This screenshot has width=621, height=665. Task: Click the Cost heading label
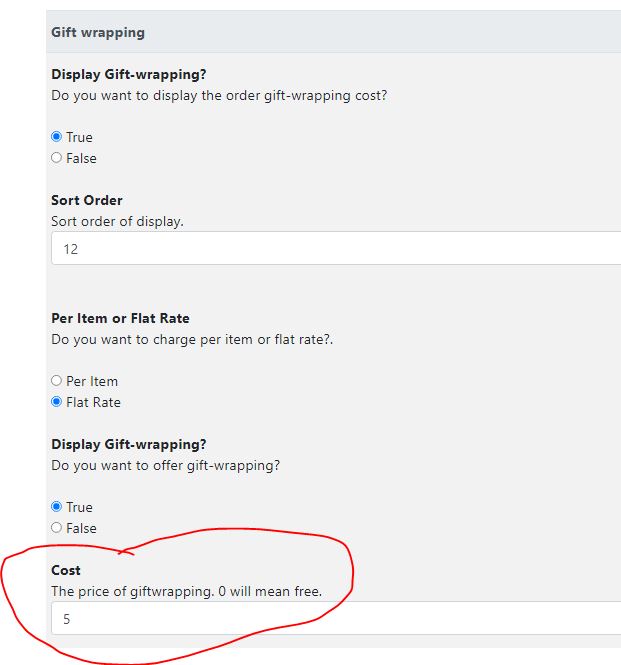point(66,570)
